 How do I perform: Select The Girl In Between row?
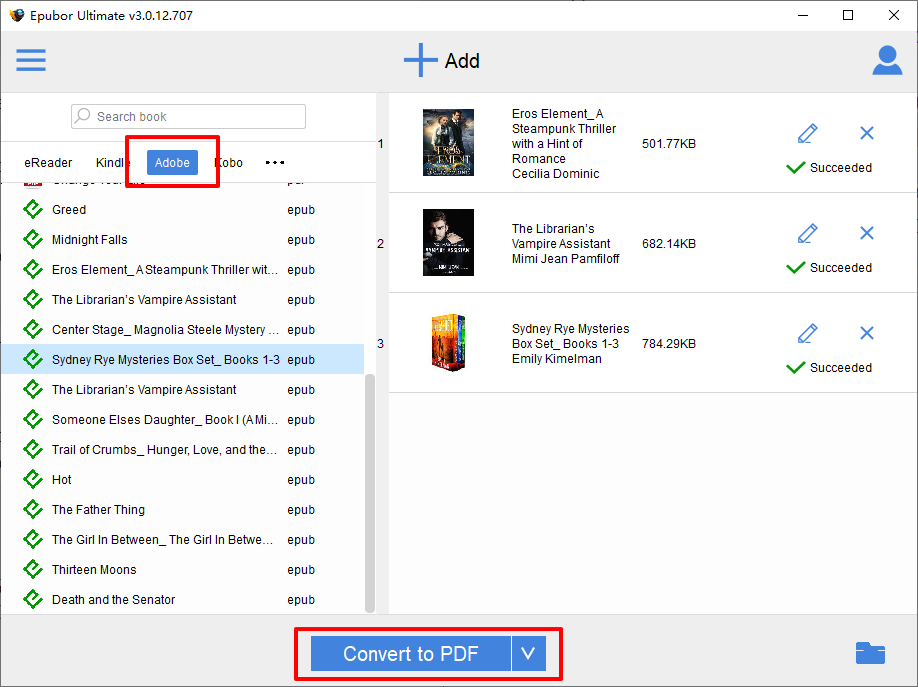point(183,539)
